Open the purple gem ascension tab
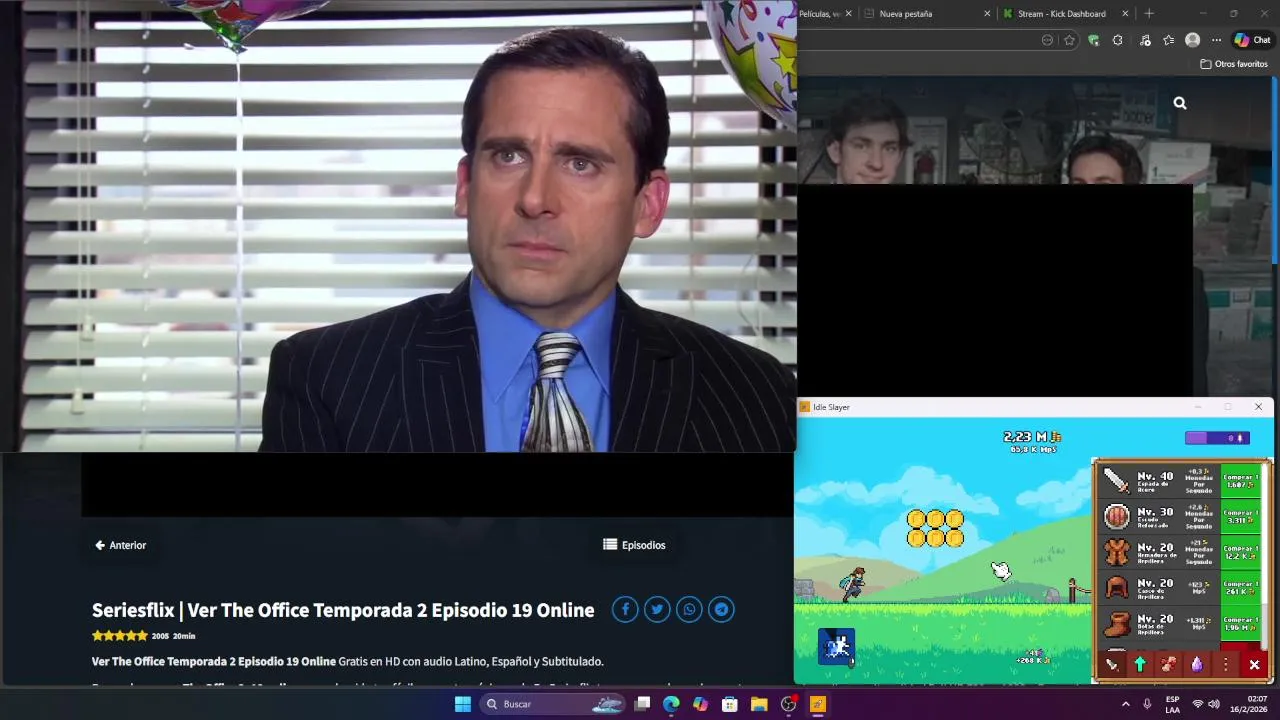This screenshot has height=720, width=1280. 1196,665
